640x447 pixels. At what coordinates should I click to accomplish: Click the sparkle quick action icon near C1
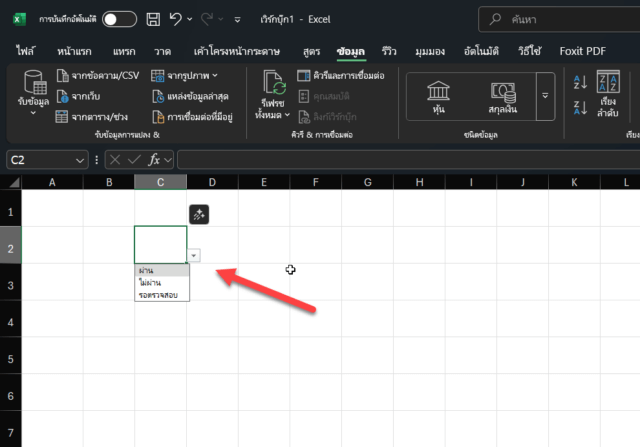[199, 214]
